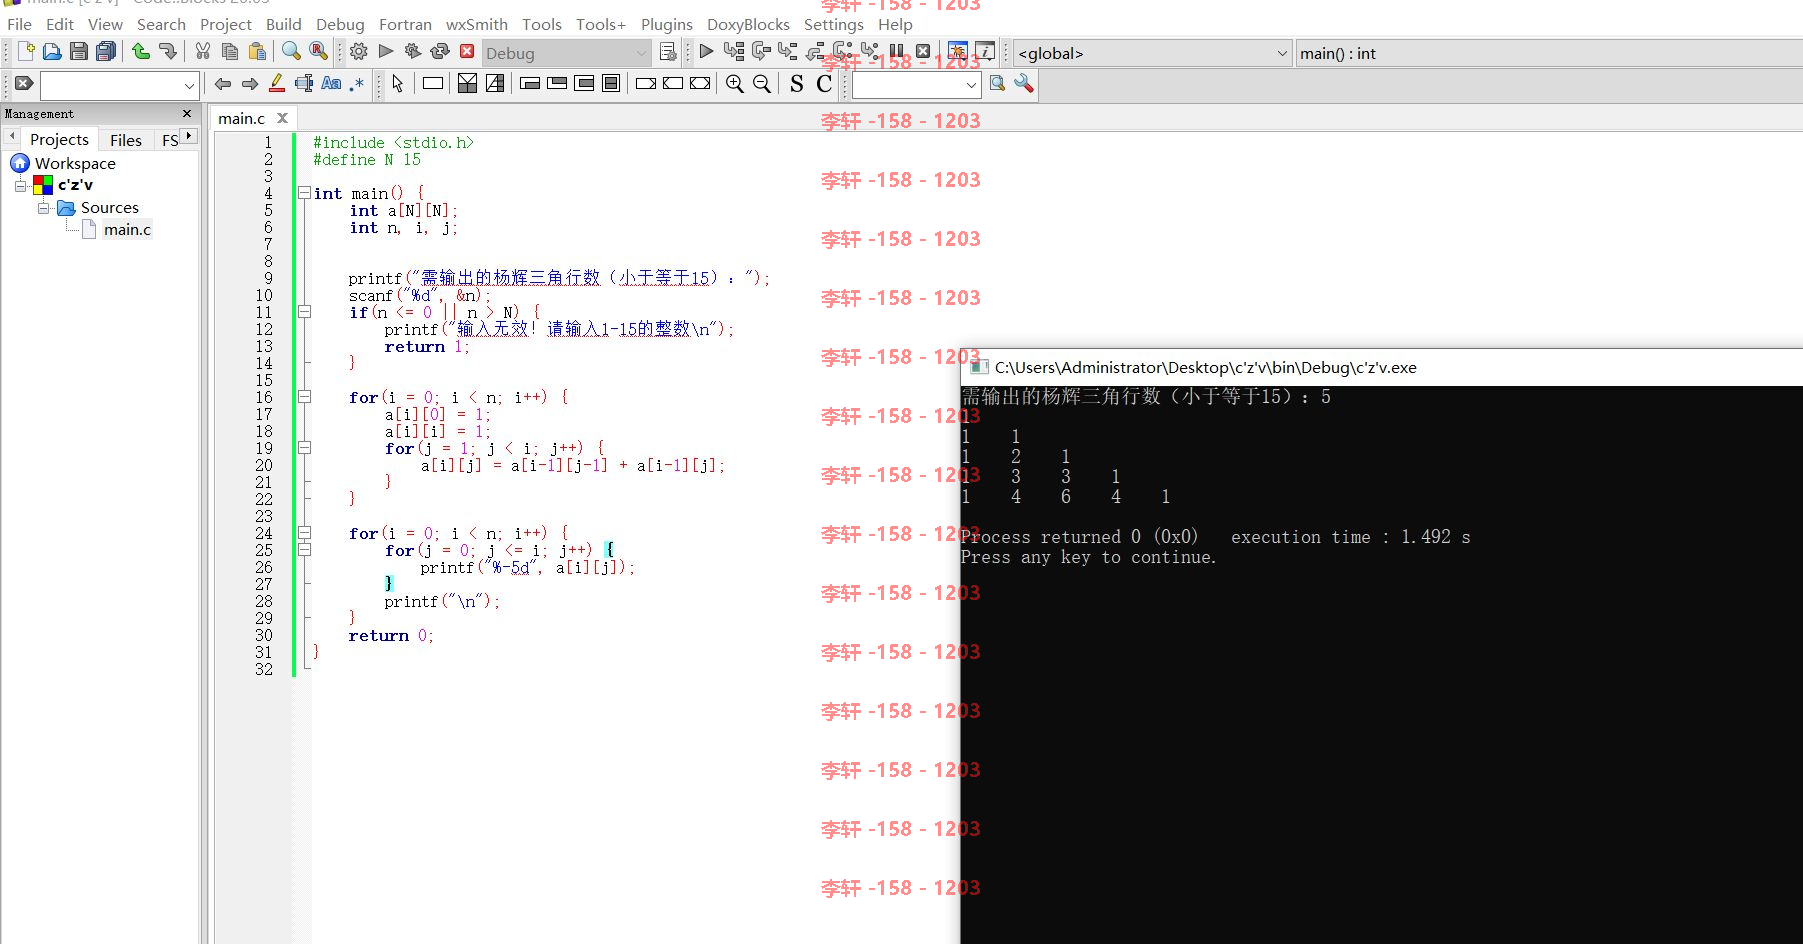The height and width of the screenshot is (944, 1803).
Task: Toggle match case Aa option
Action: pyautogui.click(x=331, y=84)
